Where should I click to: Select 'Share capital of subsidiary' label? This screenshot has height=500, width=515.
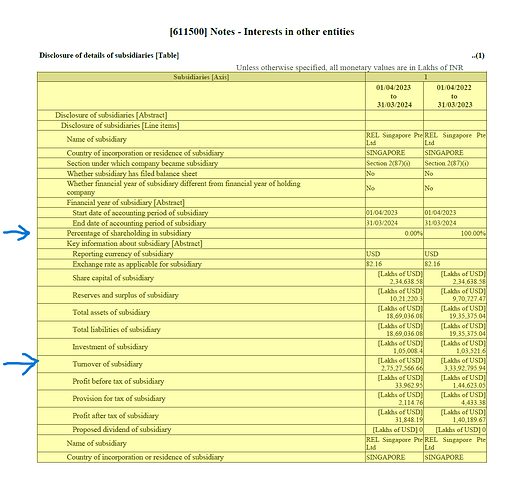pyautogui.click(x=113, y=278)
